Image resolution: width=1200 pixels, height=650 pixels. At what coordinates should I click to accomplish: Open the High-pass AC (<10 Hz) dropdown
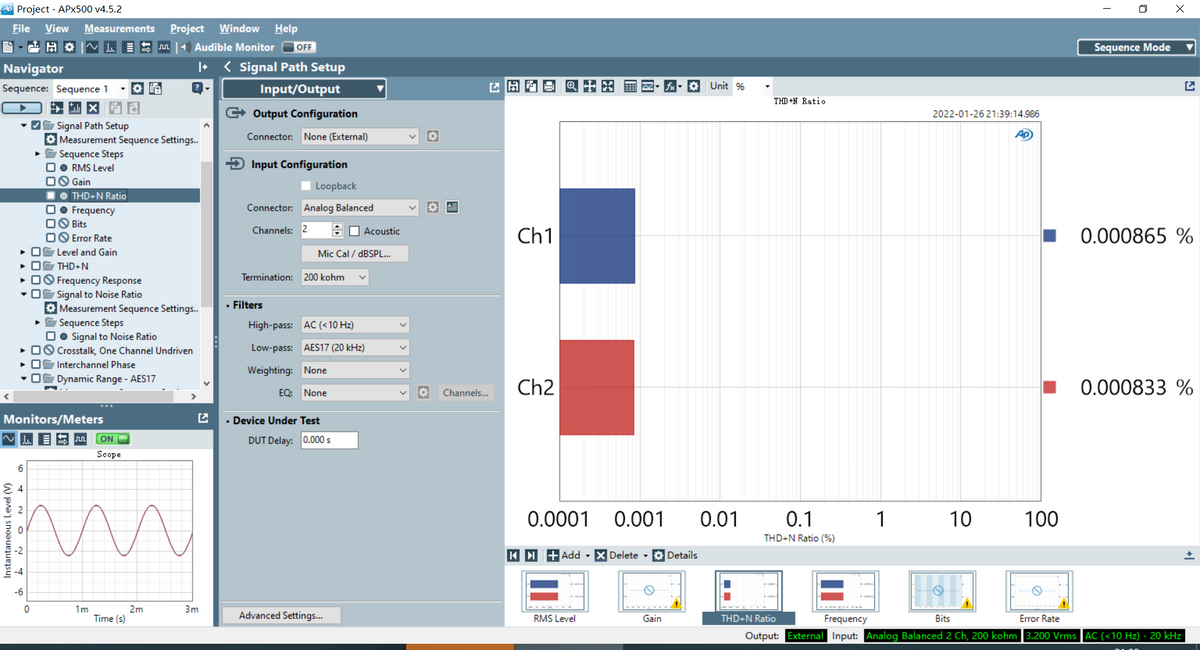tap(355, 325)
